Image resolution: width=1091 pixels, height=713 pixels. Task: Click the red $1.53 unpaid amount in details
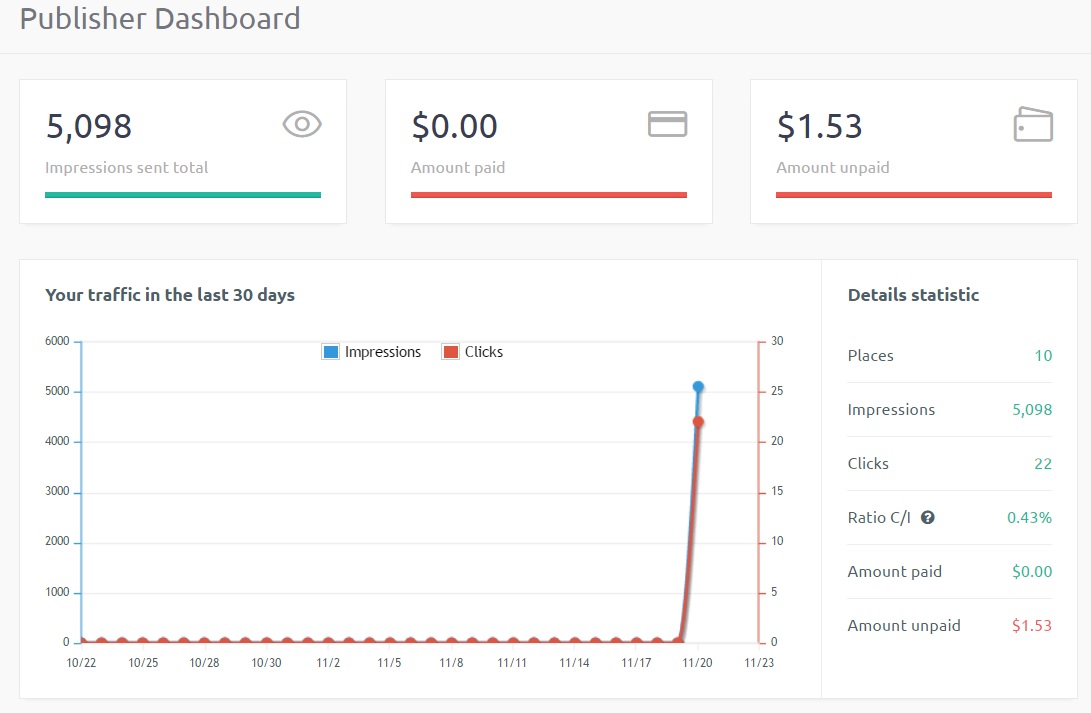coord(1032,626)
